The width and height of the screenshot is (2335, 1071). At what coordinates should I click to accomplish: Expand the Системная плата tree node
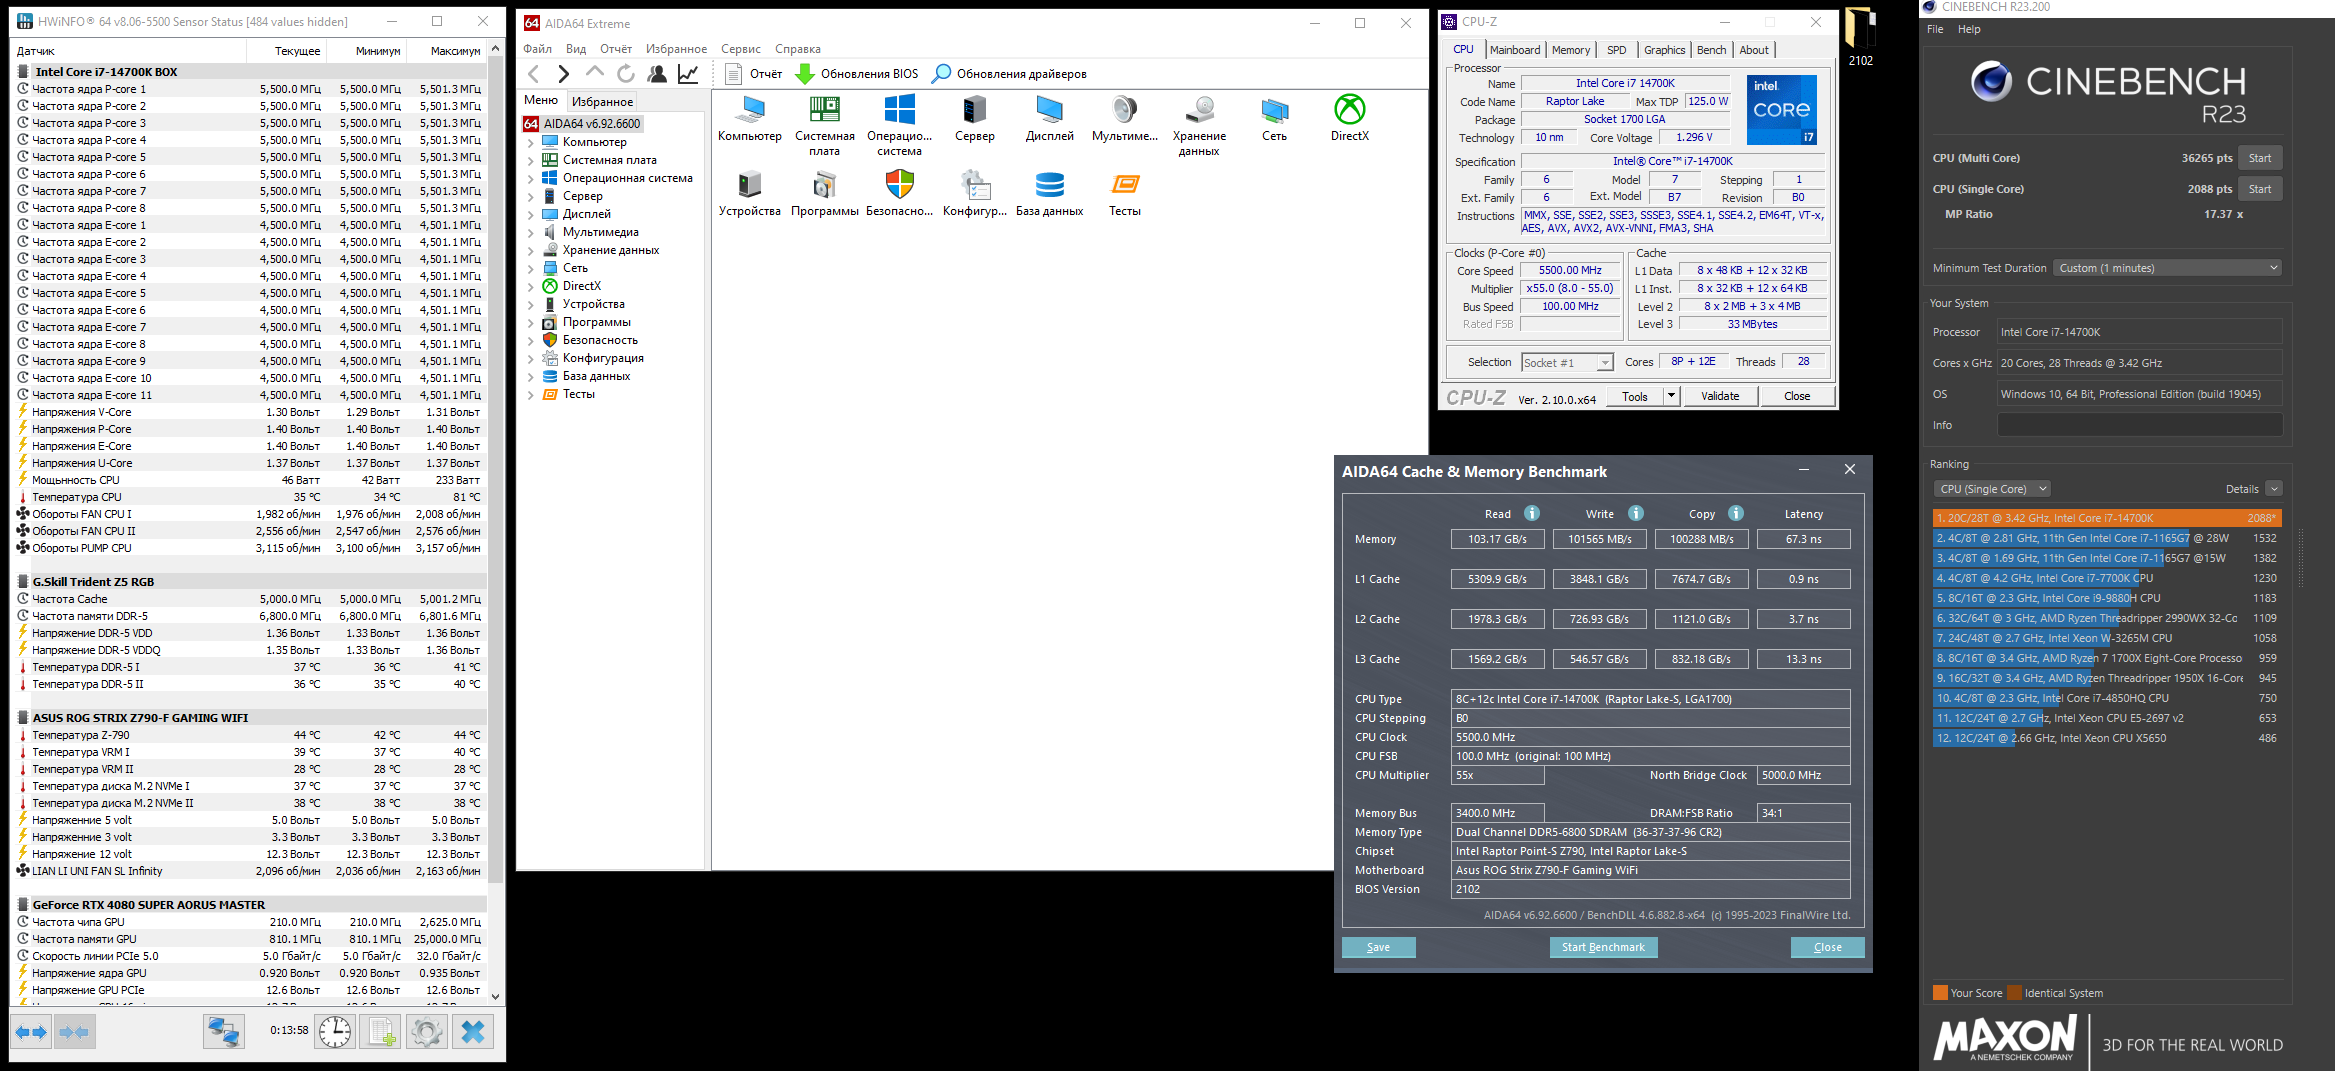pos(531,160)
